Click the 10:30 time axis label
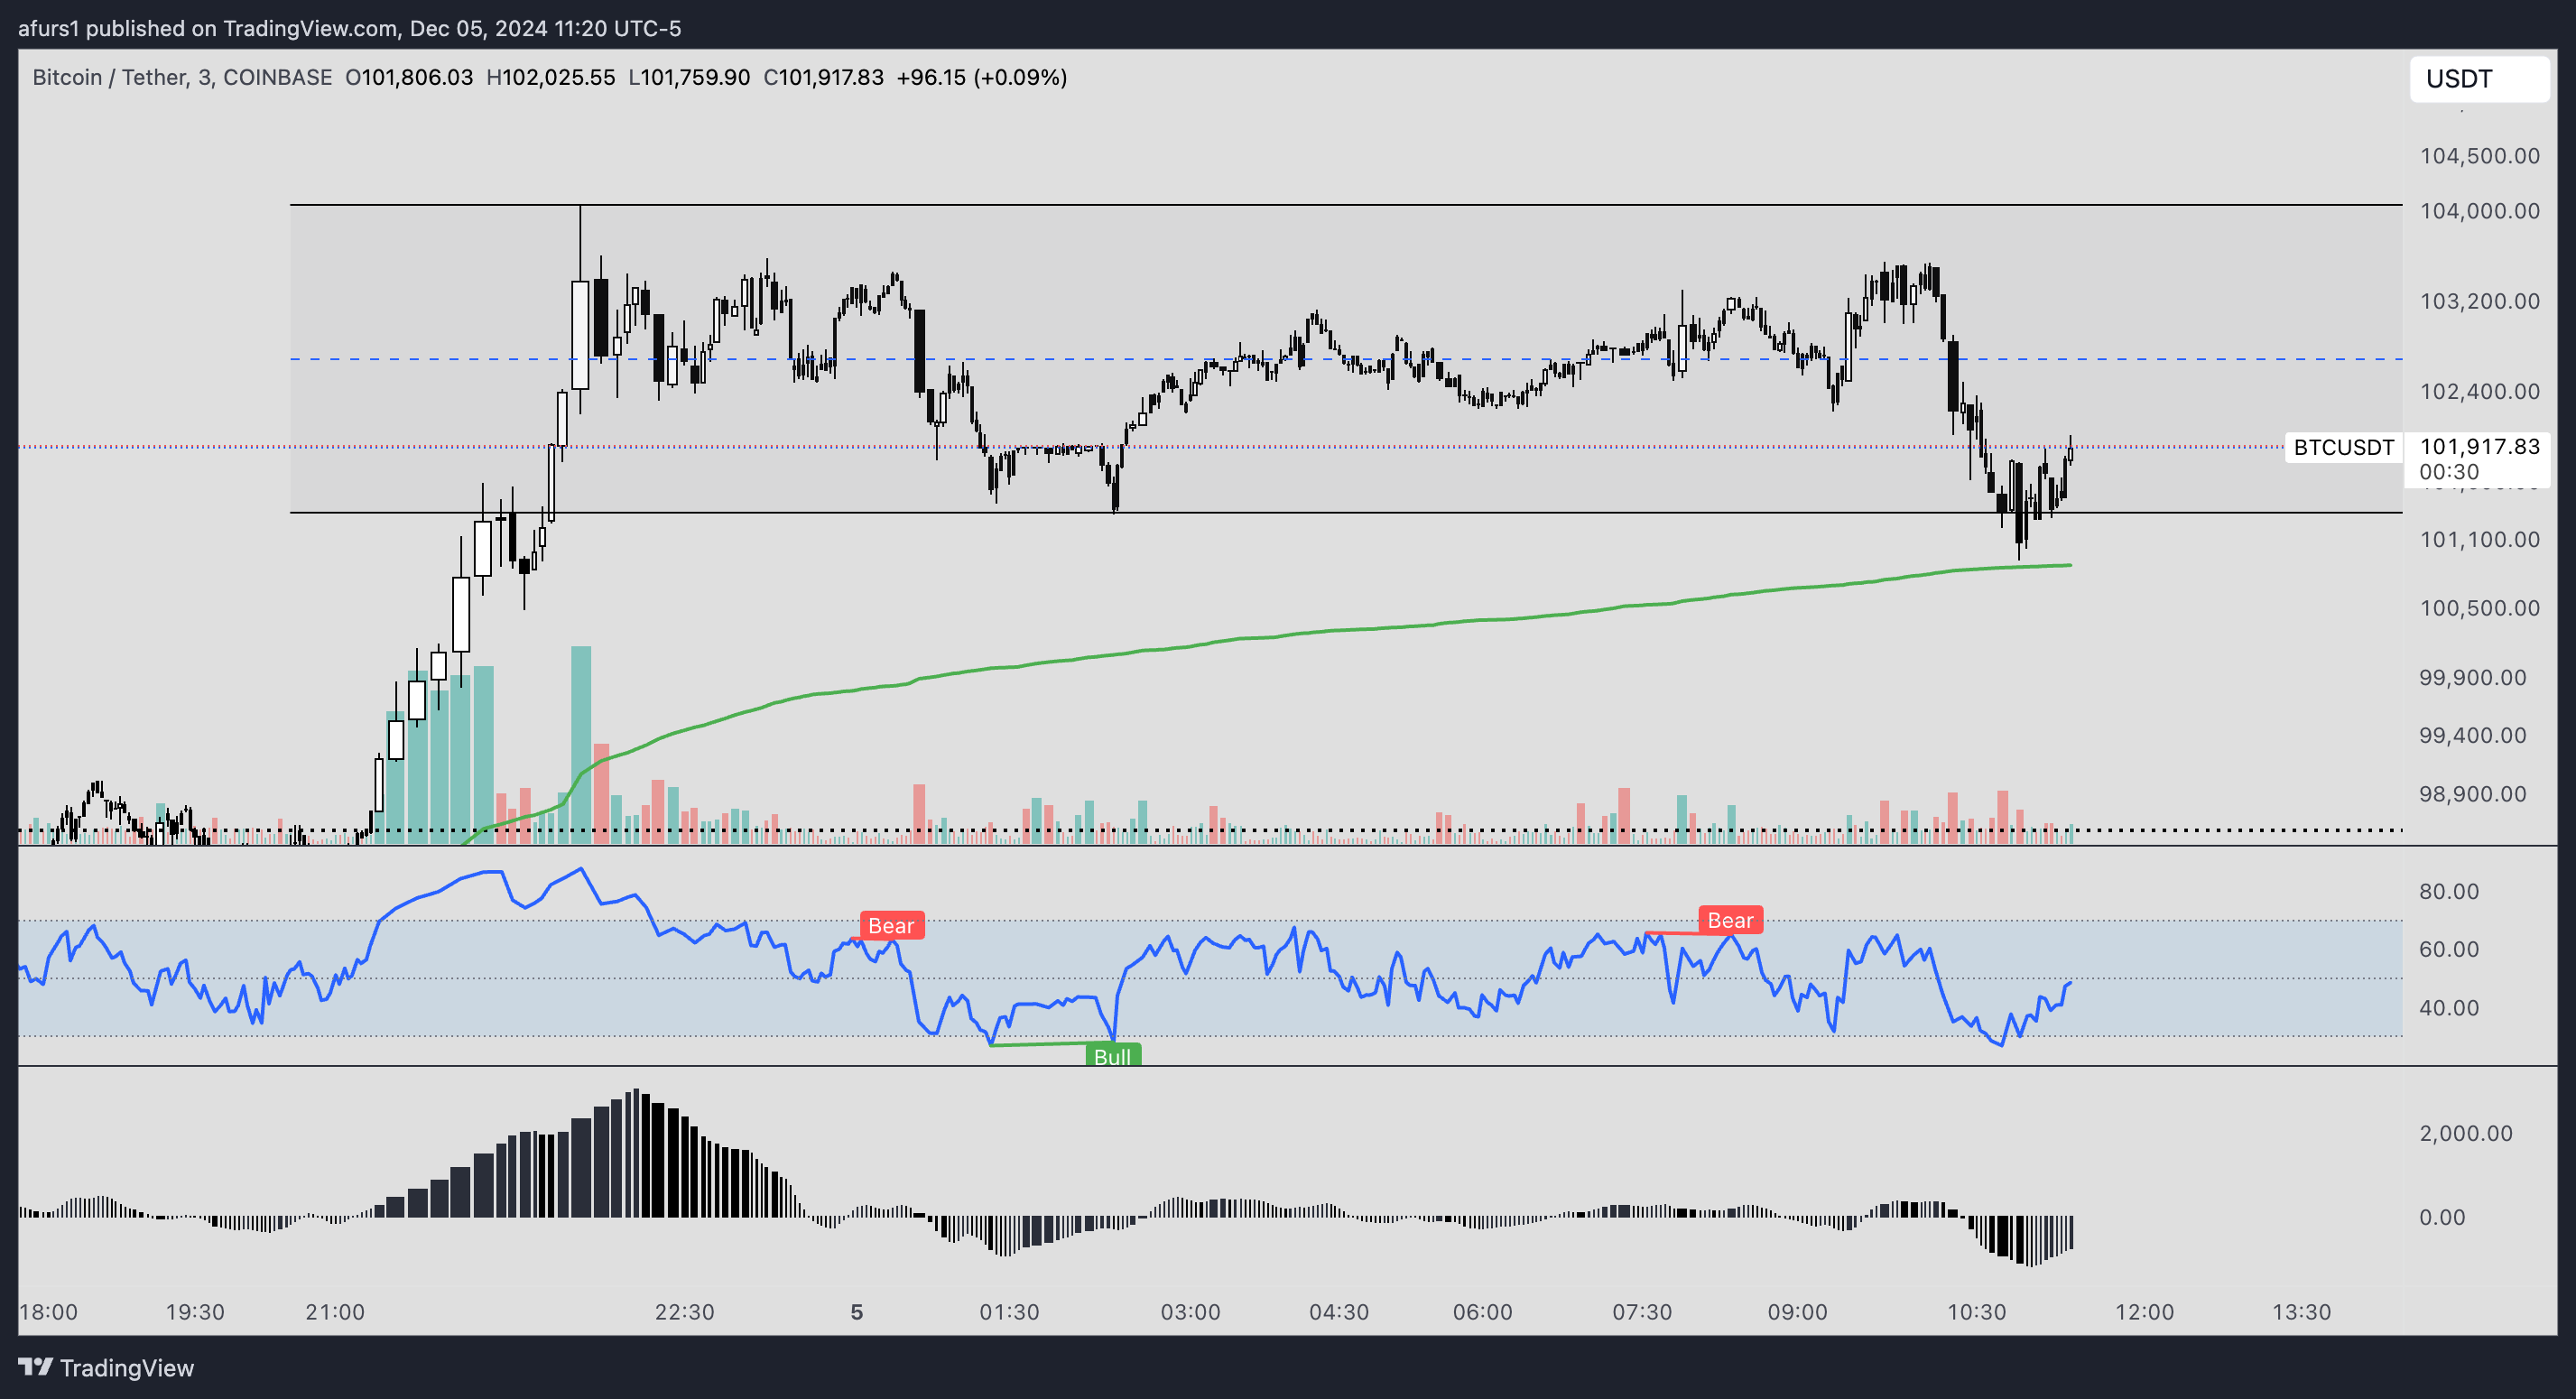This screenshot has width=2576, height=1399. click(x=1976, y=1312)
